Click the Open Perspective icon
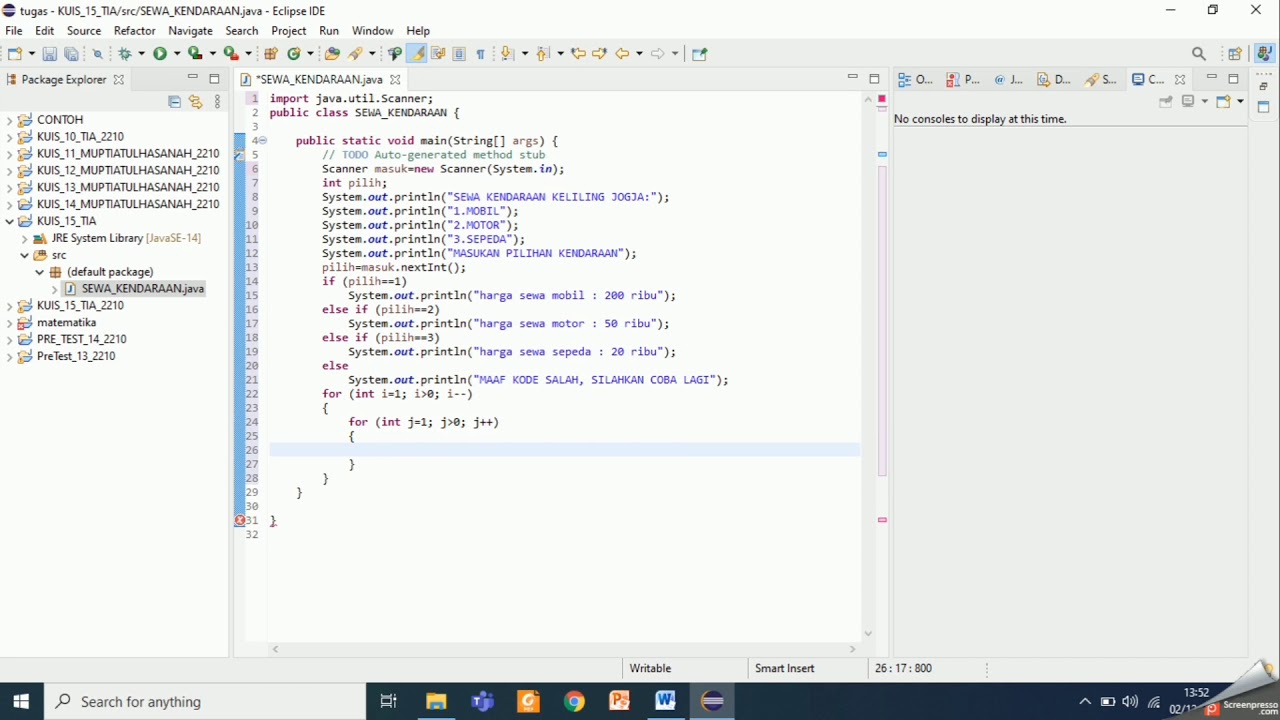The image size is (1280, 720). tap(1235, 54)
